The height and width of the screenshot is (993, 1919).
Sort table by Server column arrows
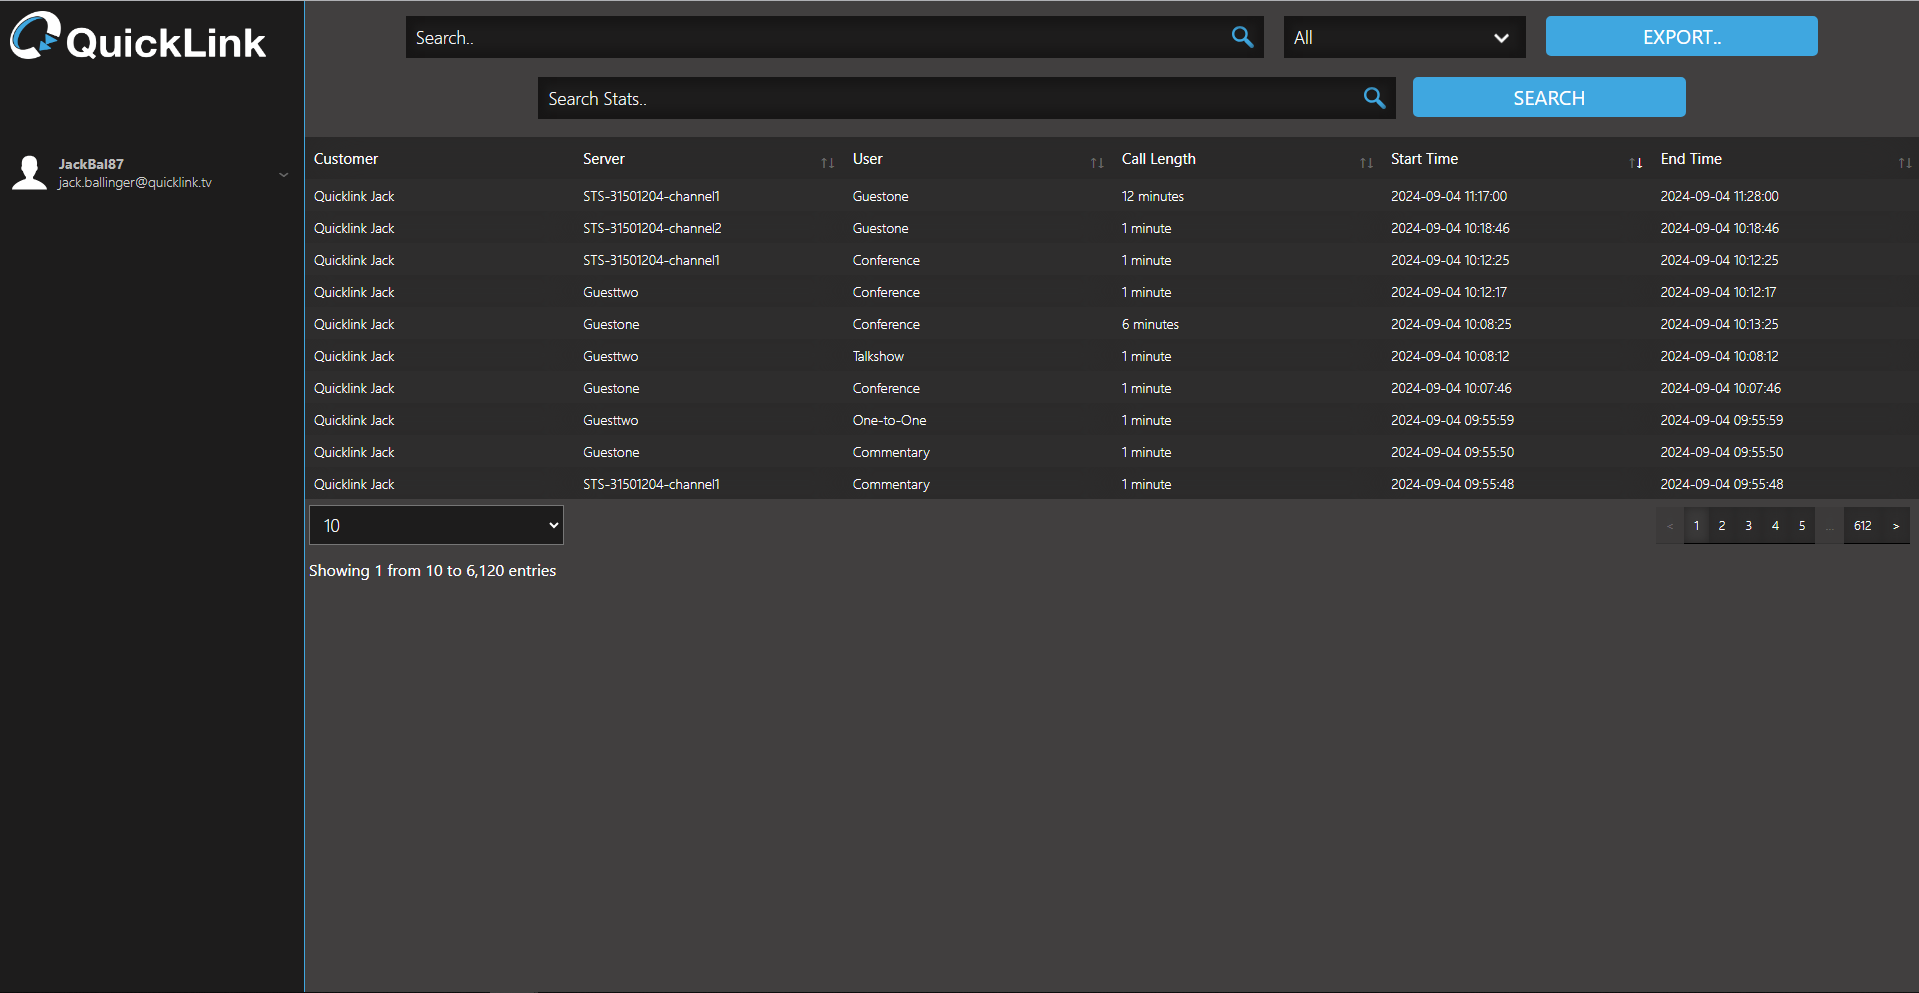click(827, 163)
